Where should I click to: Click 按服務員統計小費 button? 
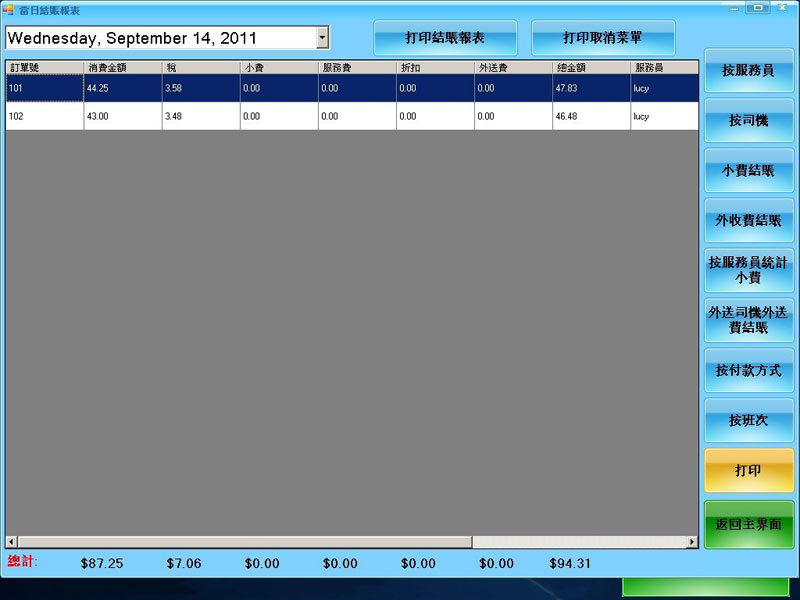pyautogui.click(x=749, y=271)
